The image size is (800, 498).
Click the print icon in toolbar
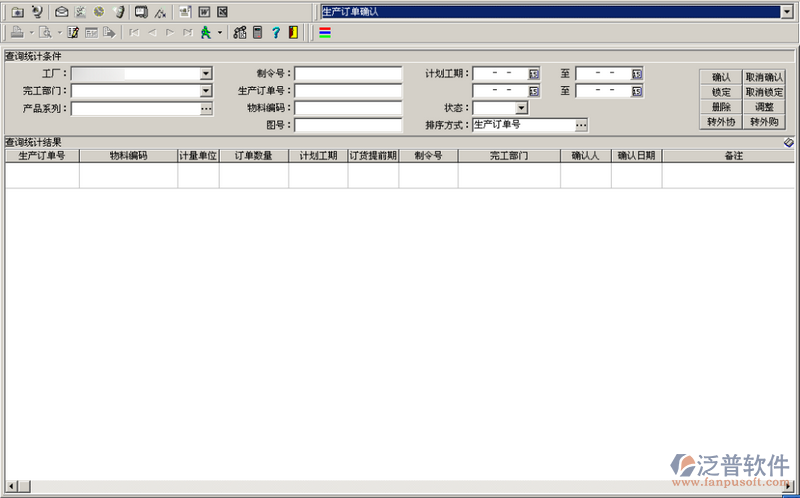tap(18, 32)
